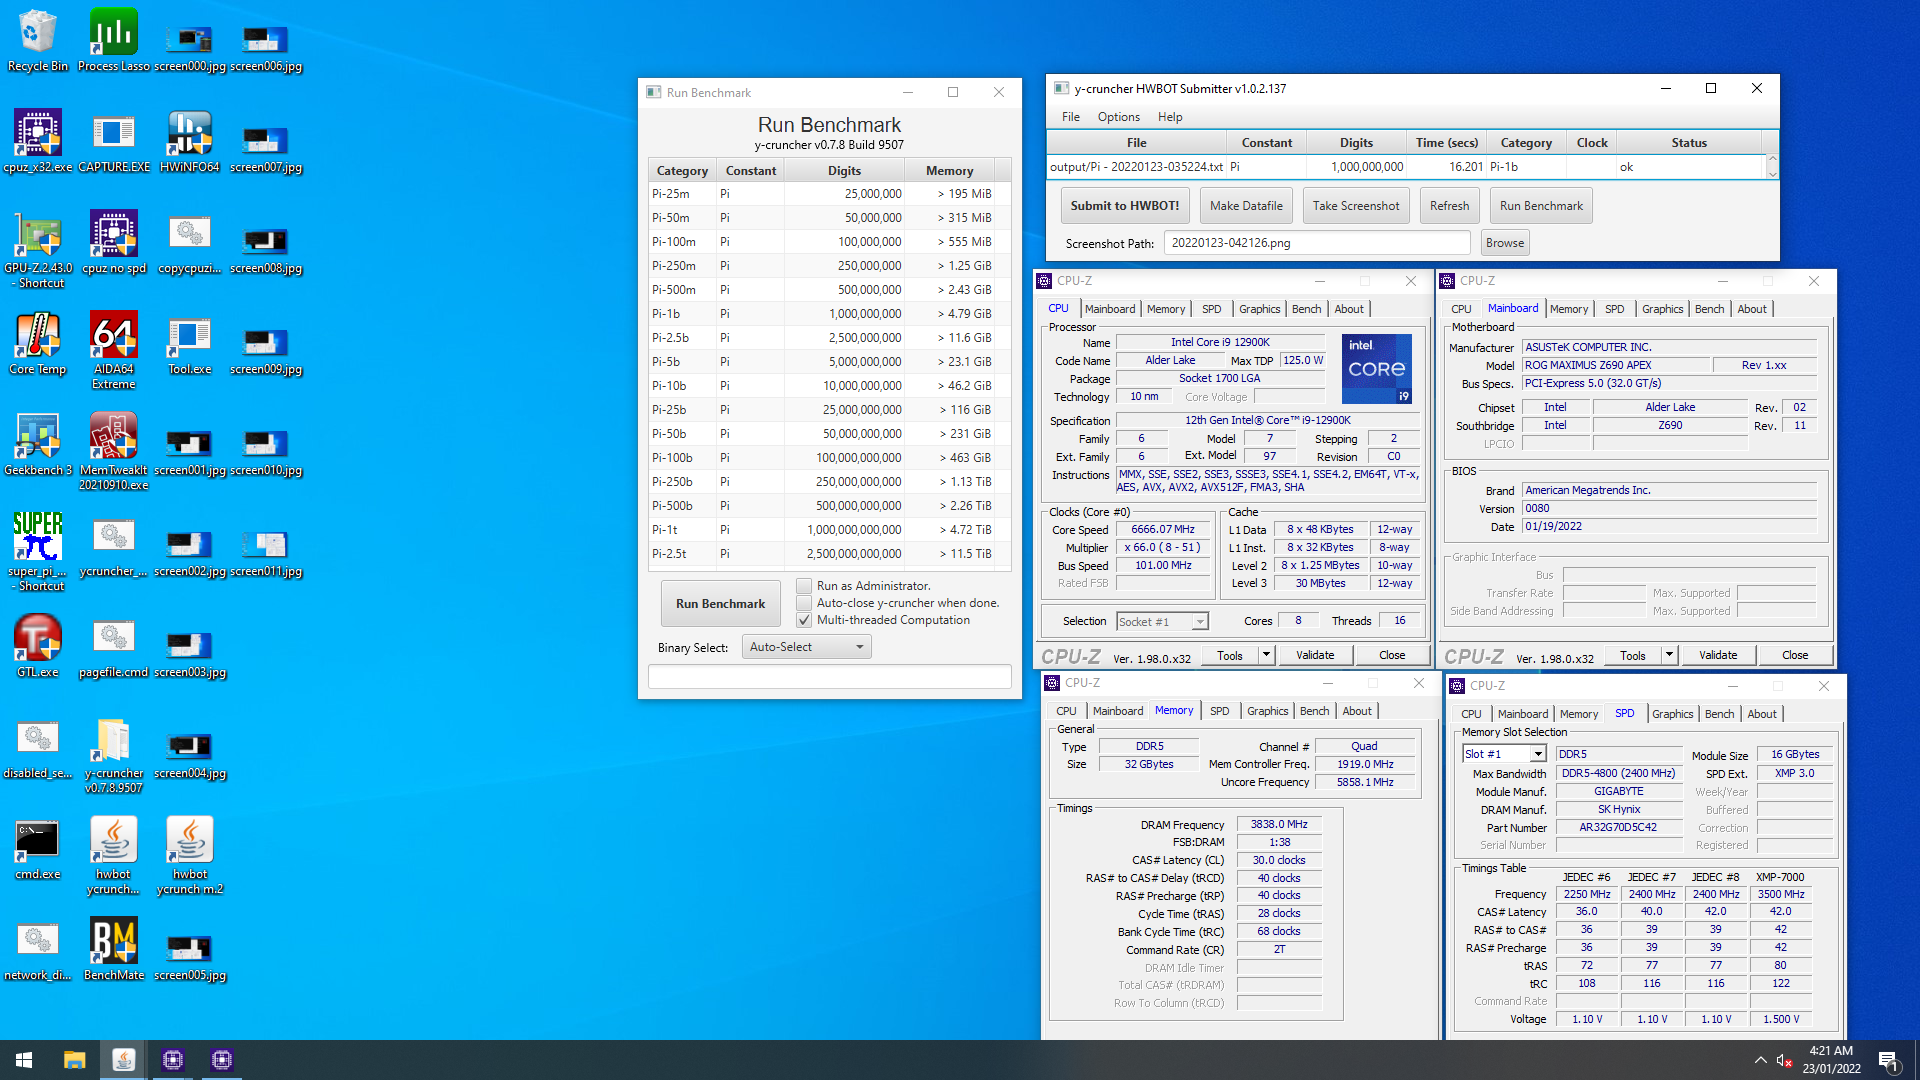Switch to Java app in taskbar
Screen dimensions: 1920x1080
[124, 1060]
